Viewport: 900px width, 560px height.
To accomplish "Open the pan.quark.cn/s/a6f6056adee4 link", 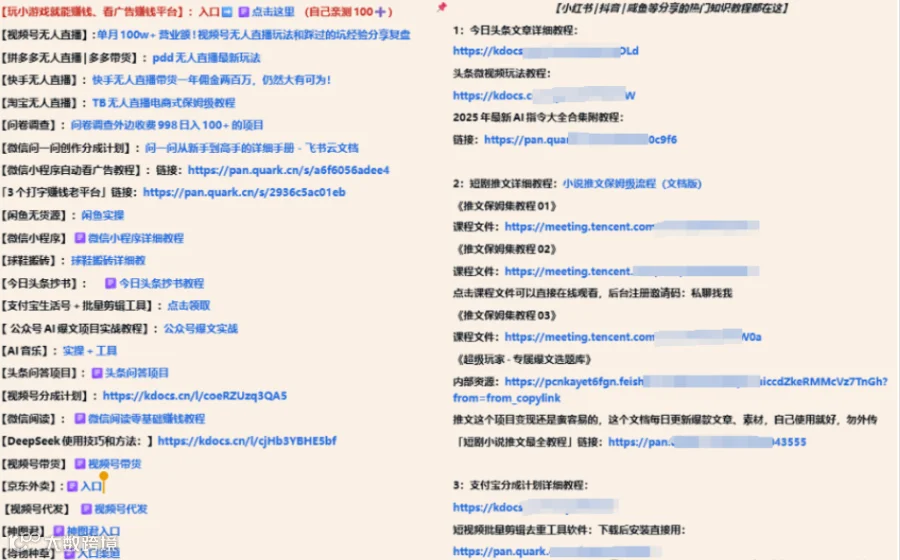I will tap(289, 170).
